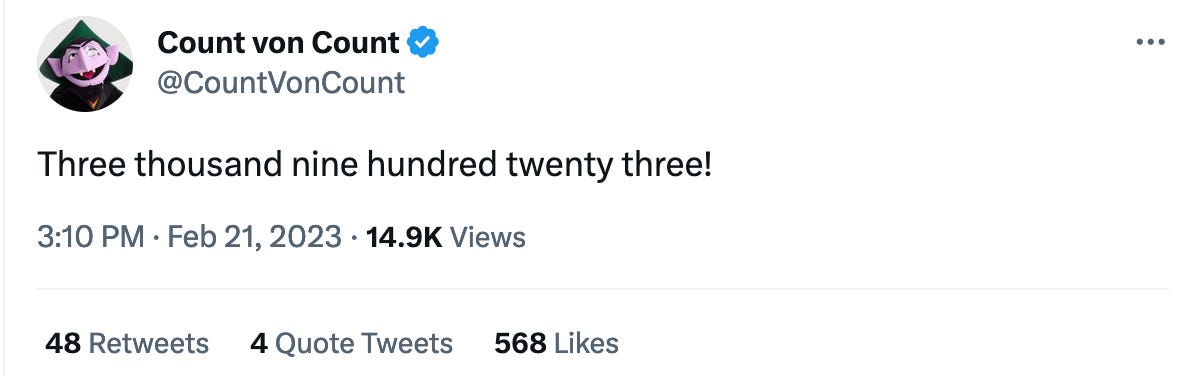Screen dimensions: 1192x376
Task: Click the blue verified checkmark badge
Action: 423,43
